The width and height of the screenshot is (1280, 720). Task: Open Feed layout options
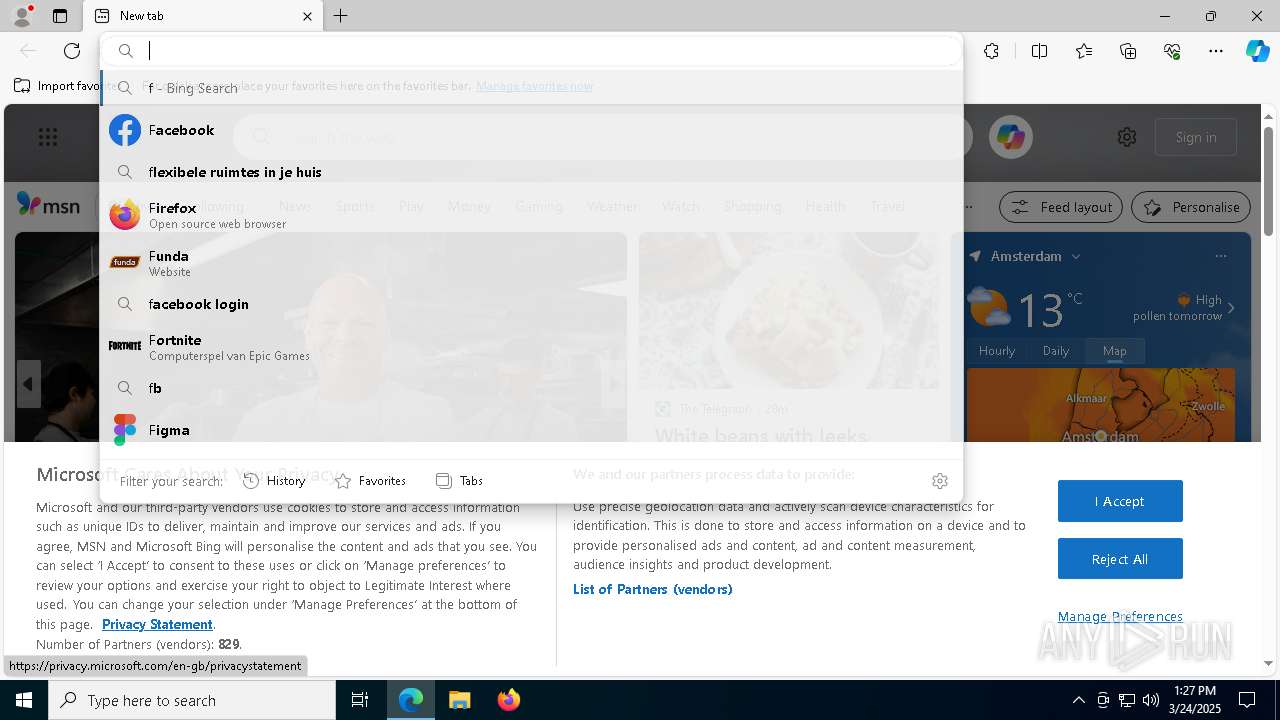pyautogui.click(x=1062, y=207)
